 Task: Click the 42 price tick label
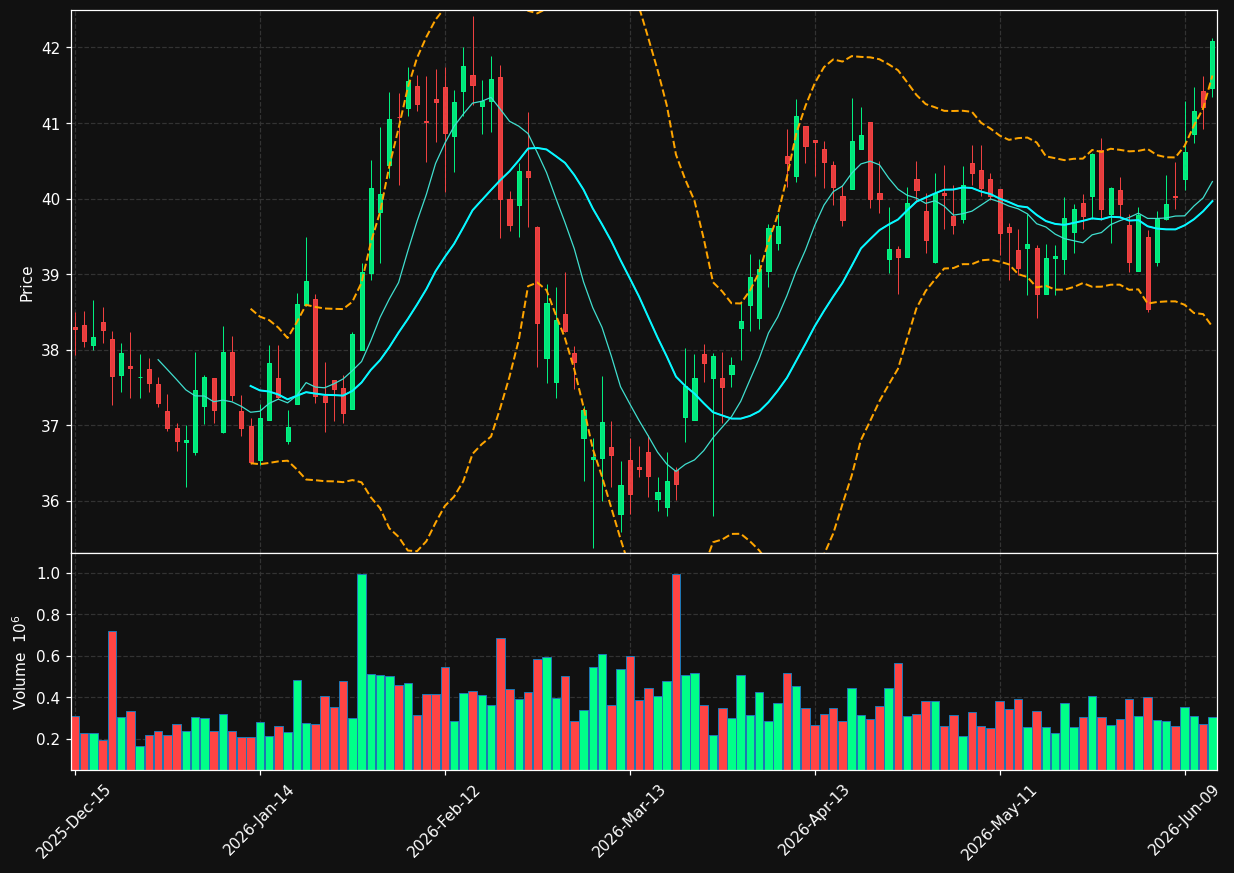pyautogui.click(x=51, y=48)
